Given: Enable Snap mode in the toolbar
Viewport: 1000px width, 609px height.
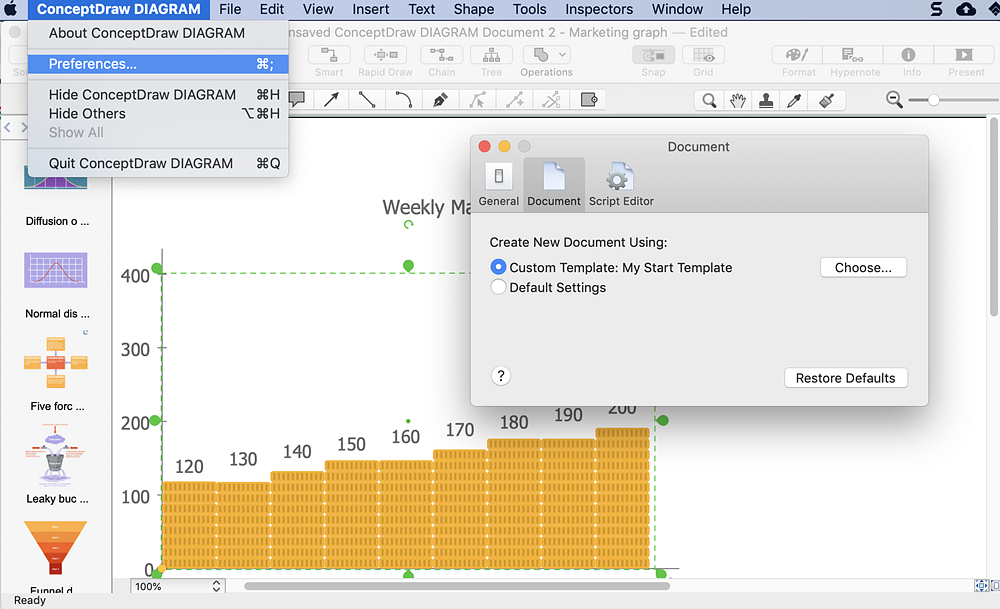Looking at the screenshot, I should tap(653, 60).
